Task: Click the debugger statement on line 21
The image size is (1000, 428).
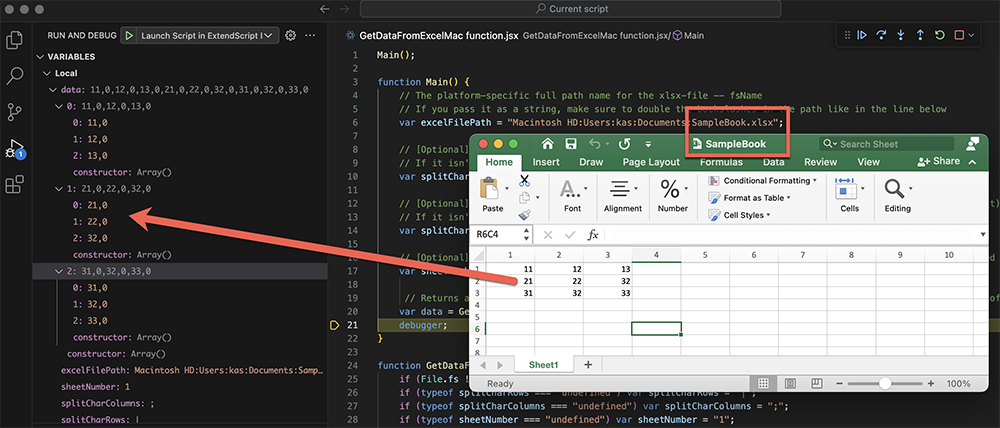Action: (423, 325)
